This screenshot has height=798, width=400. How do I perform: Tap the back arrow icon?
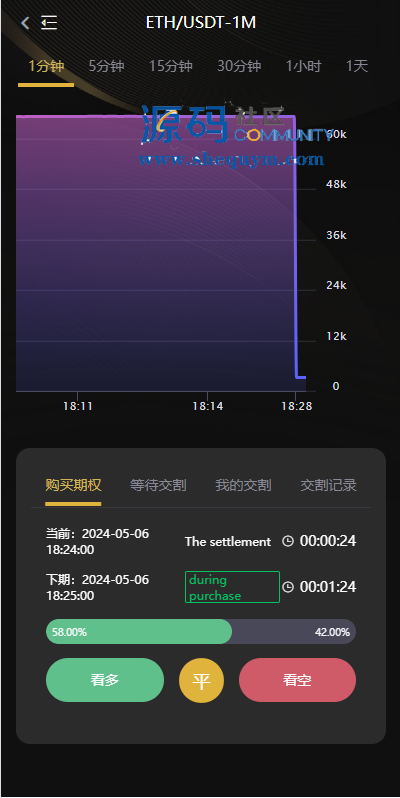[25, 23]
